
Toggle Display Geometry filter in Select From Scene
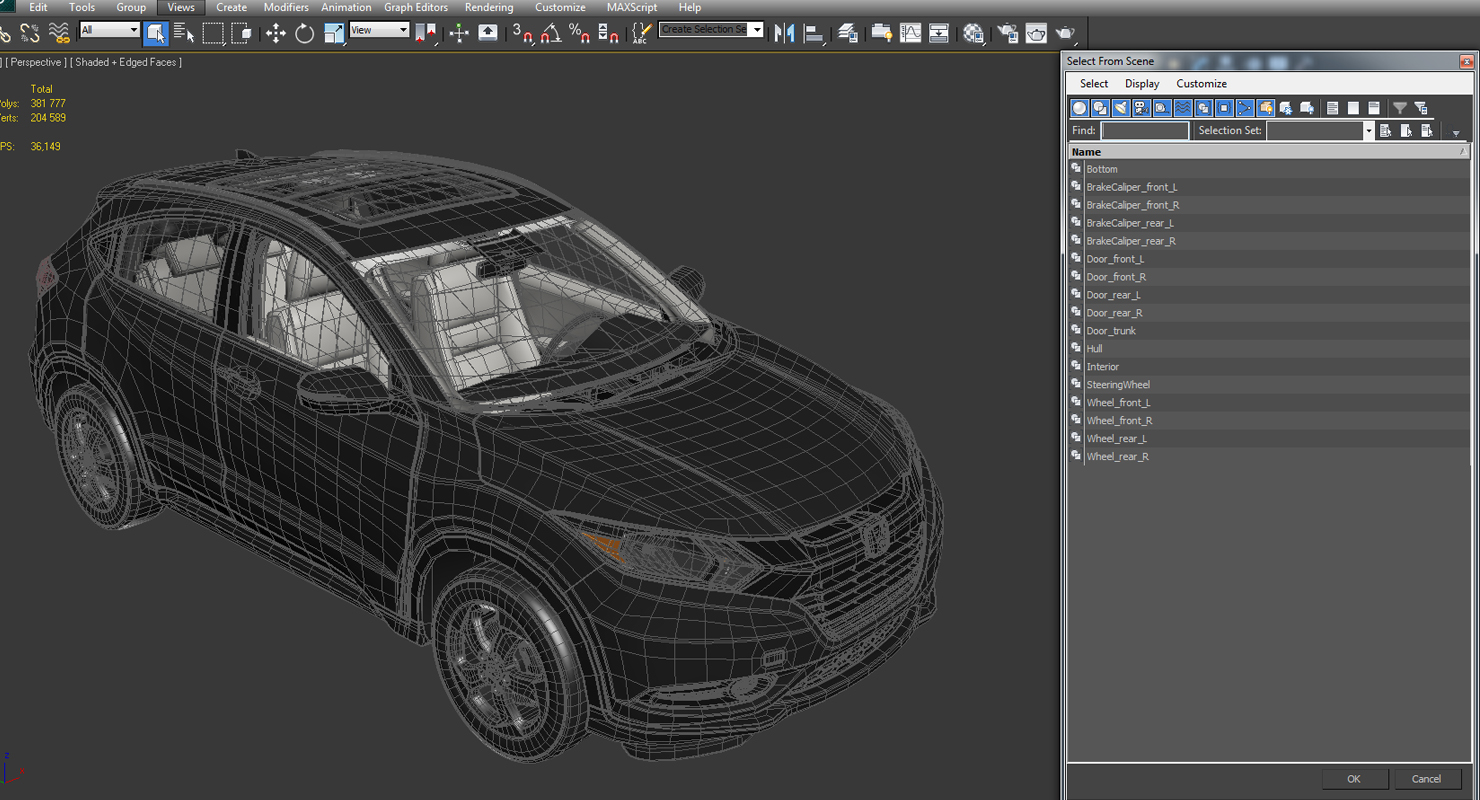tap(1079, 108)
